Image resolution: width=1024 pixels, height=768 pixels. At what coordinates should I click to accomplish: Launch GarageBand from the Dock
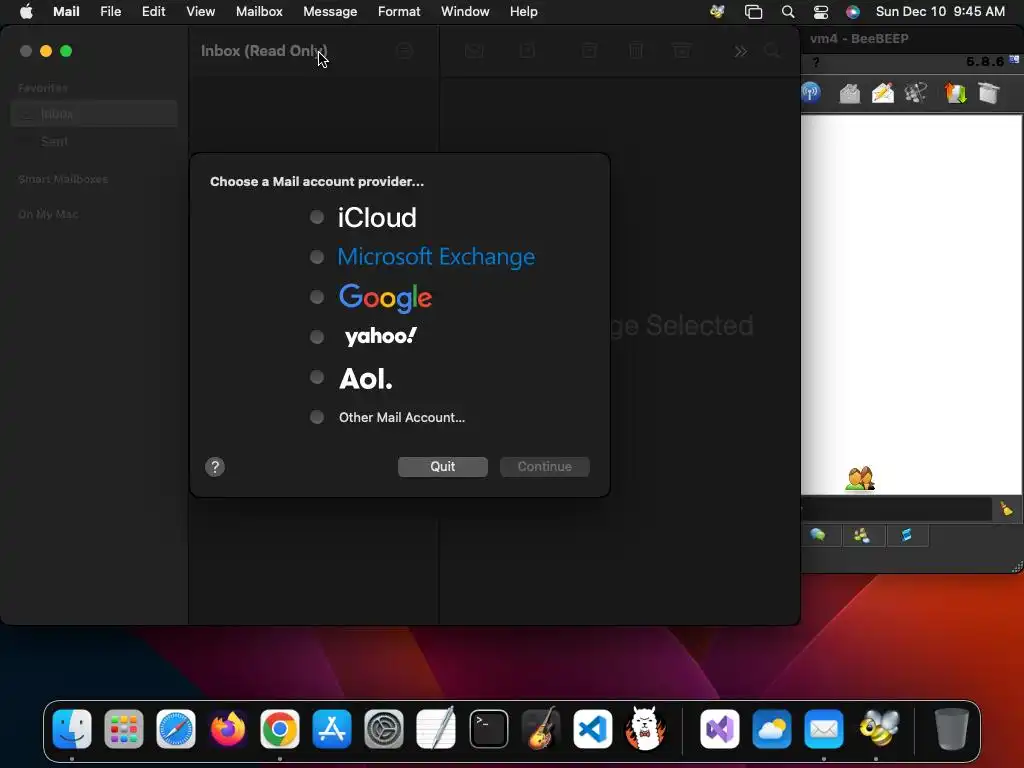pos(541,729)
